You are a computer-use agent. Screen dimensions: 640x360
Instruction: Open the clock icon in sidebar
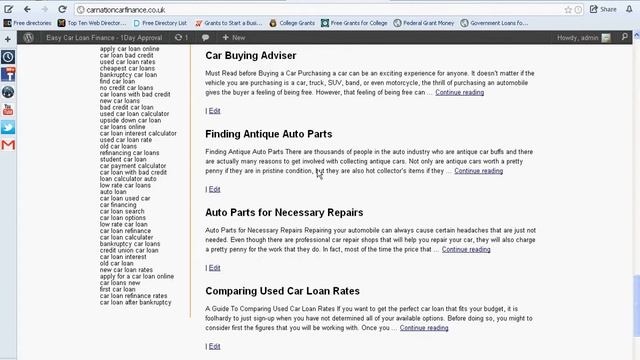point(8,57)
